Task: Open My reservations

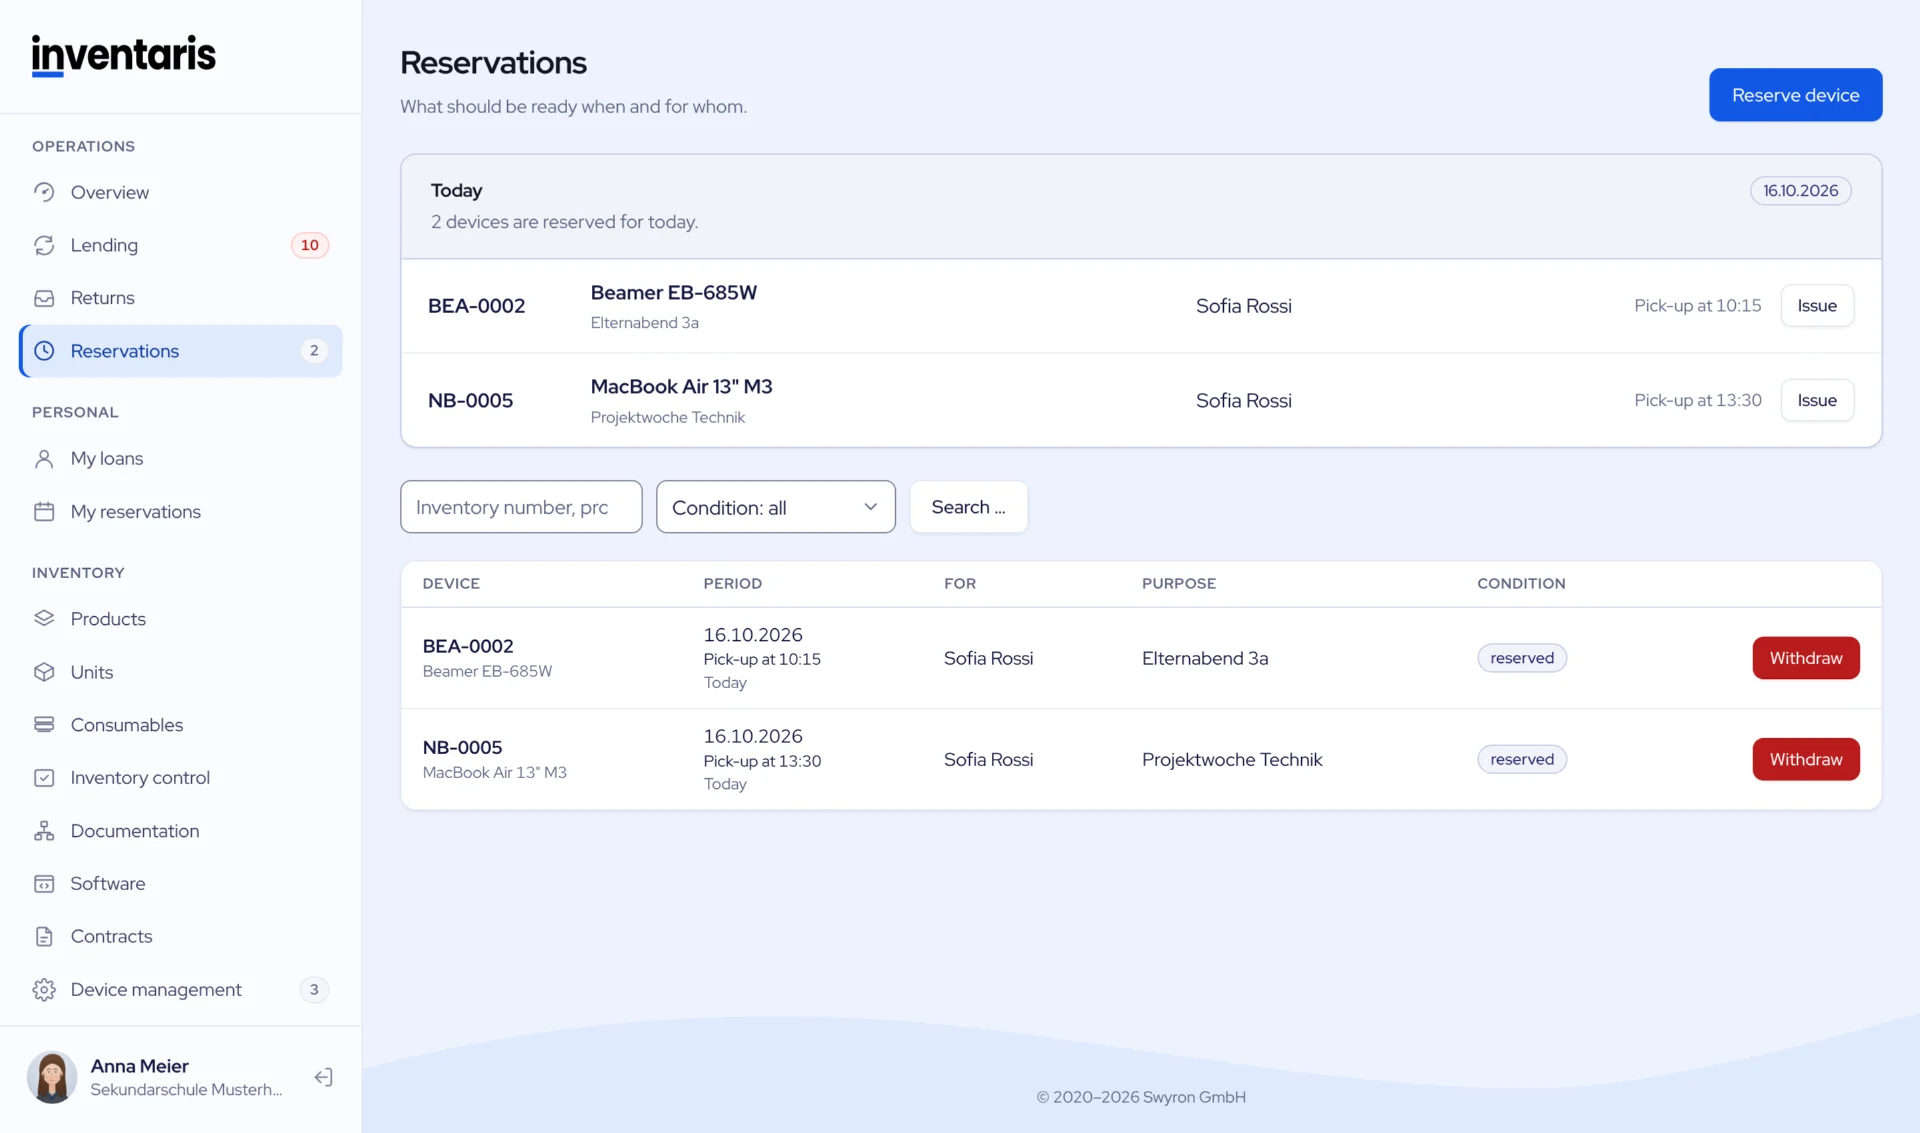Action: tap(181, 511)
